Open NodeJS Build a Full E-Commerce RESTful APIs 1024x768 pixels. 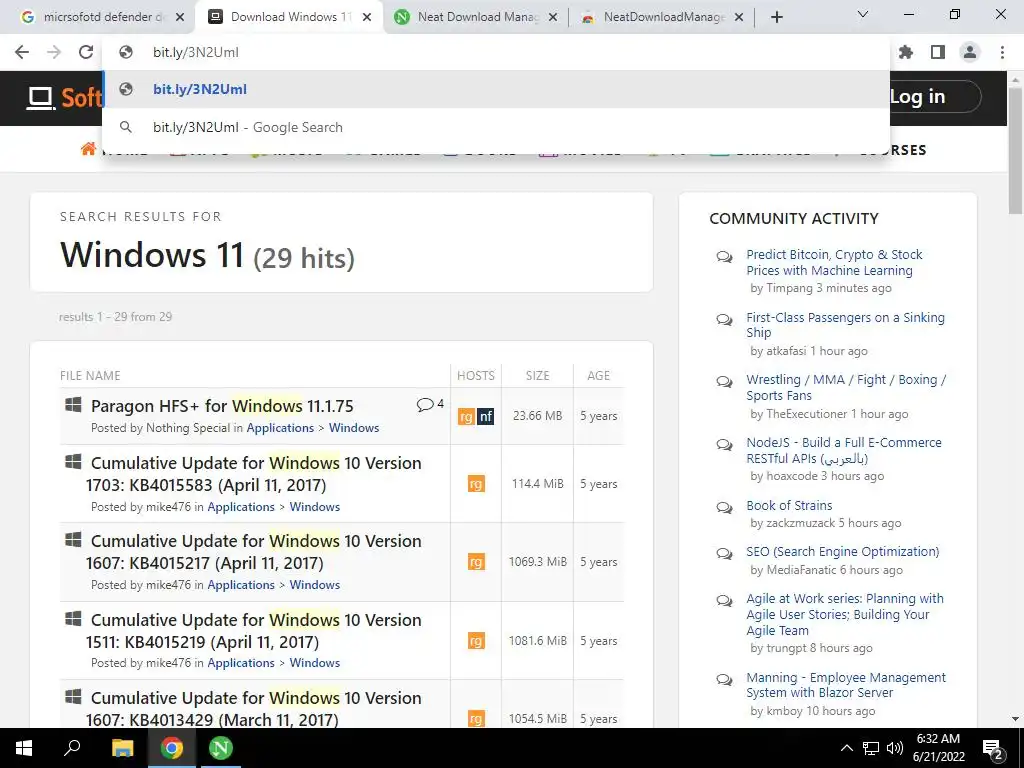pos(844,451)
